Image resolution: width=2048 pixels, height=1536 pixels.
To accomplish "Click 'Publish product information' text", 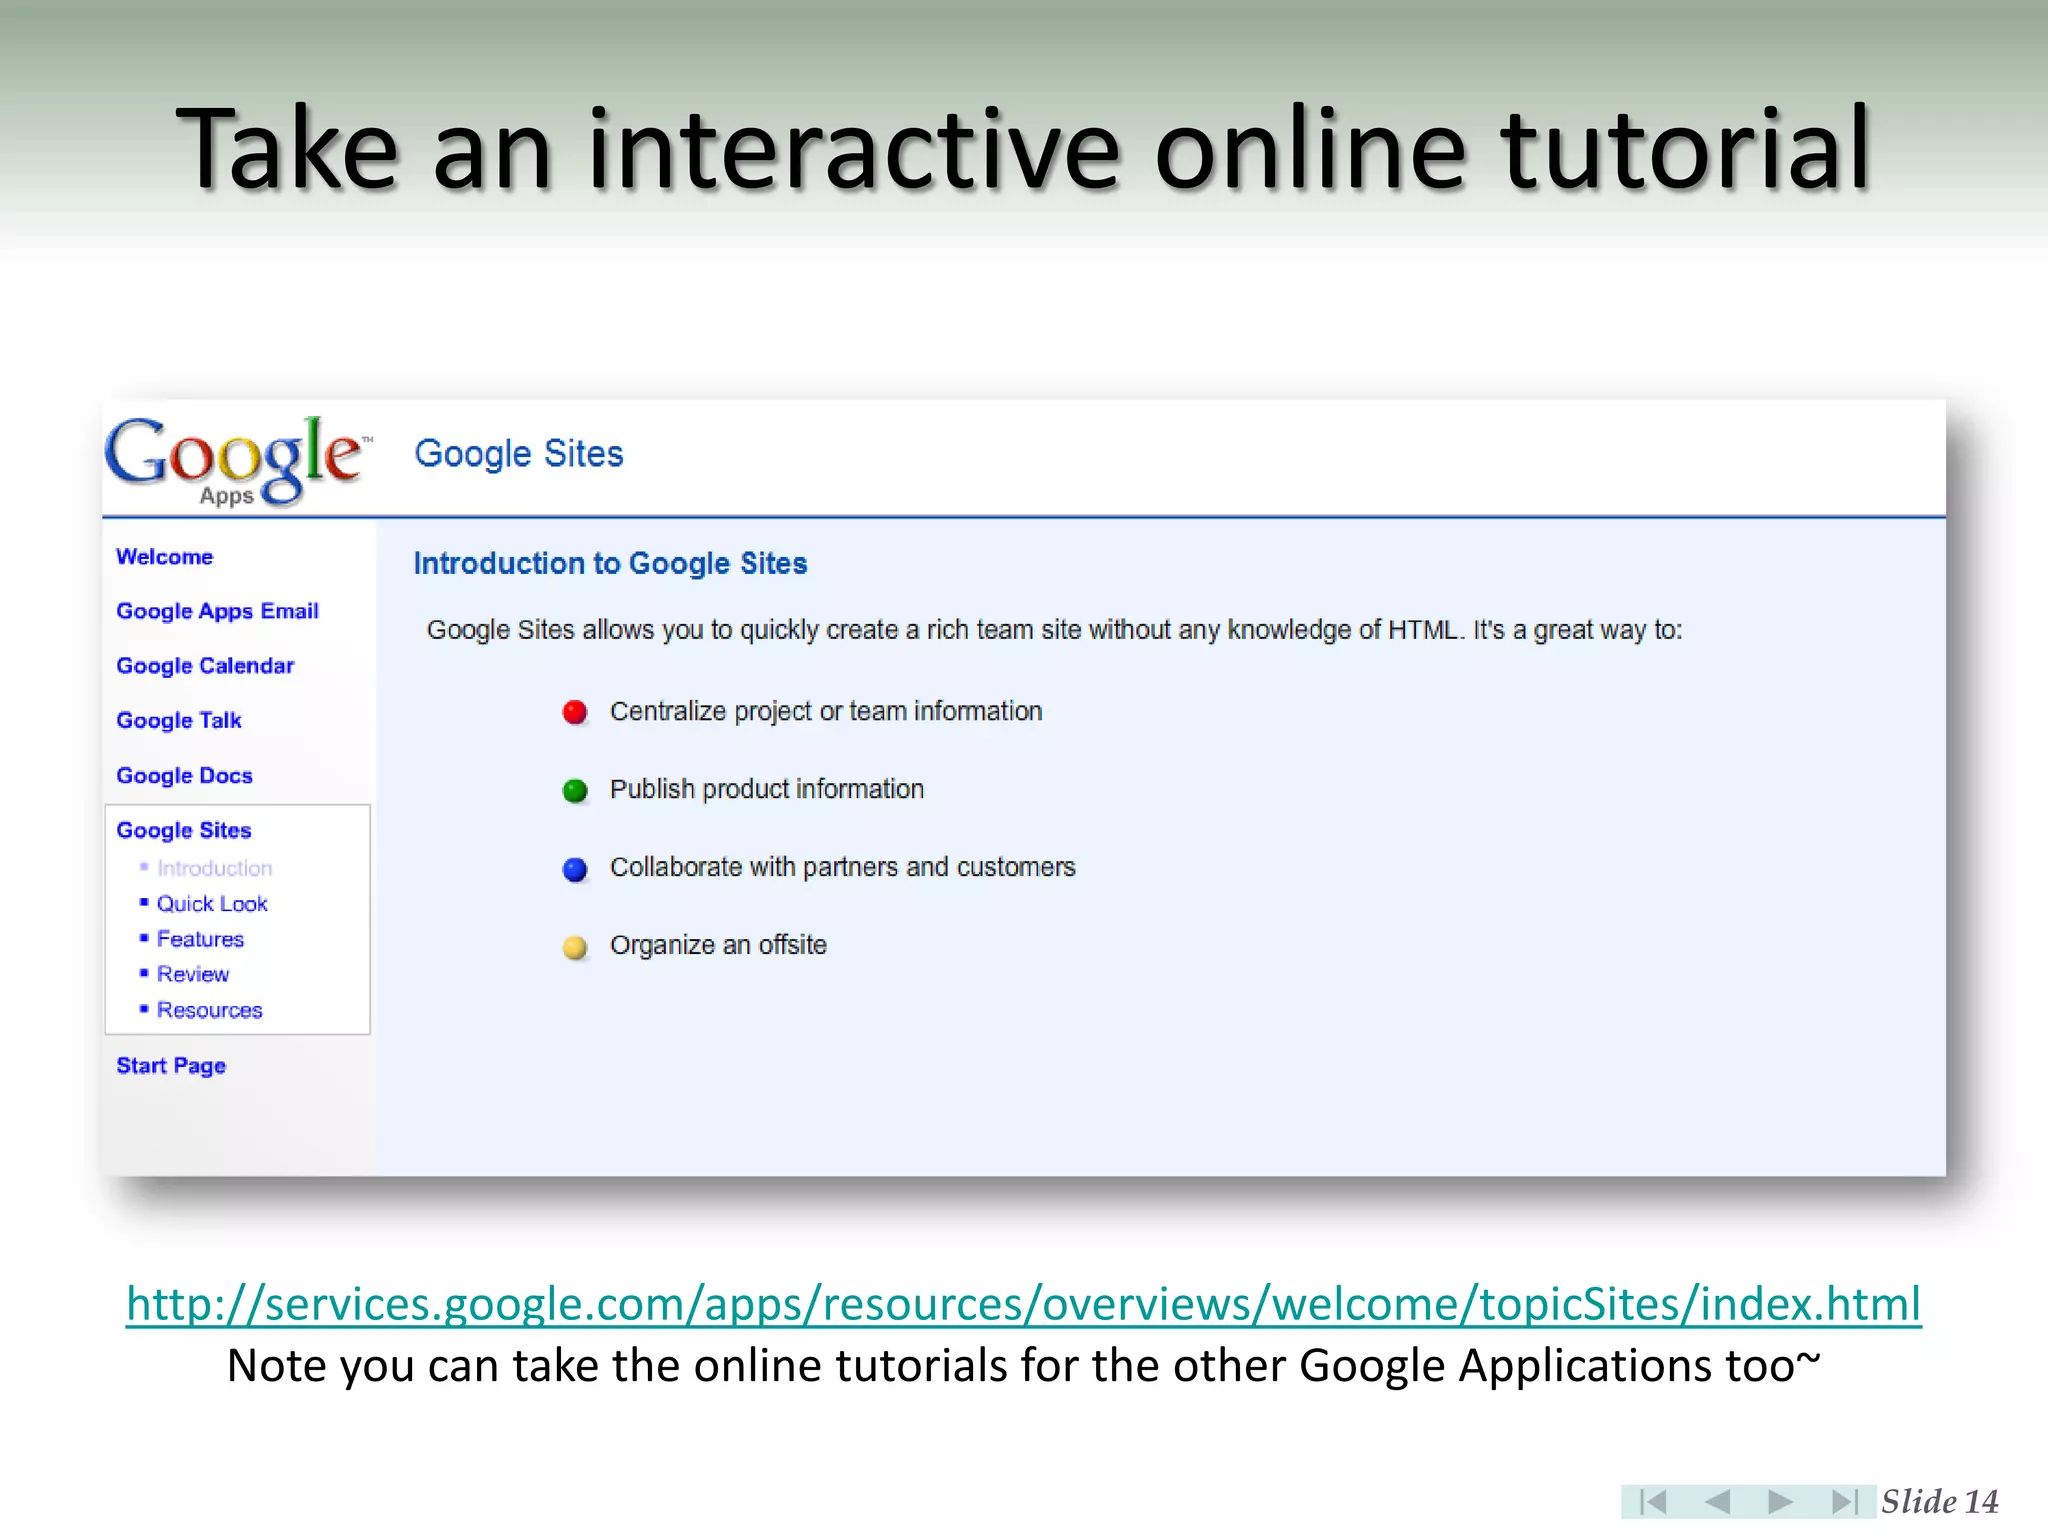I will point(767,789).
